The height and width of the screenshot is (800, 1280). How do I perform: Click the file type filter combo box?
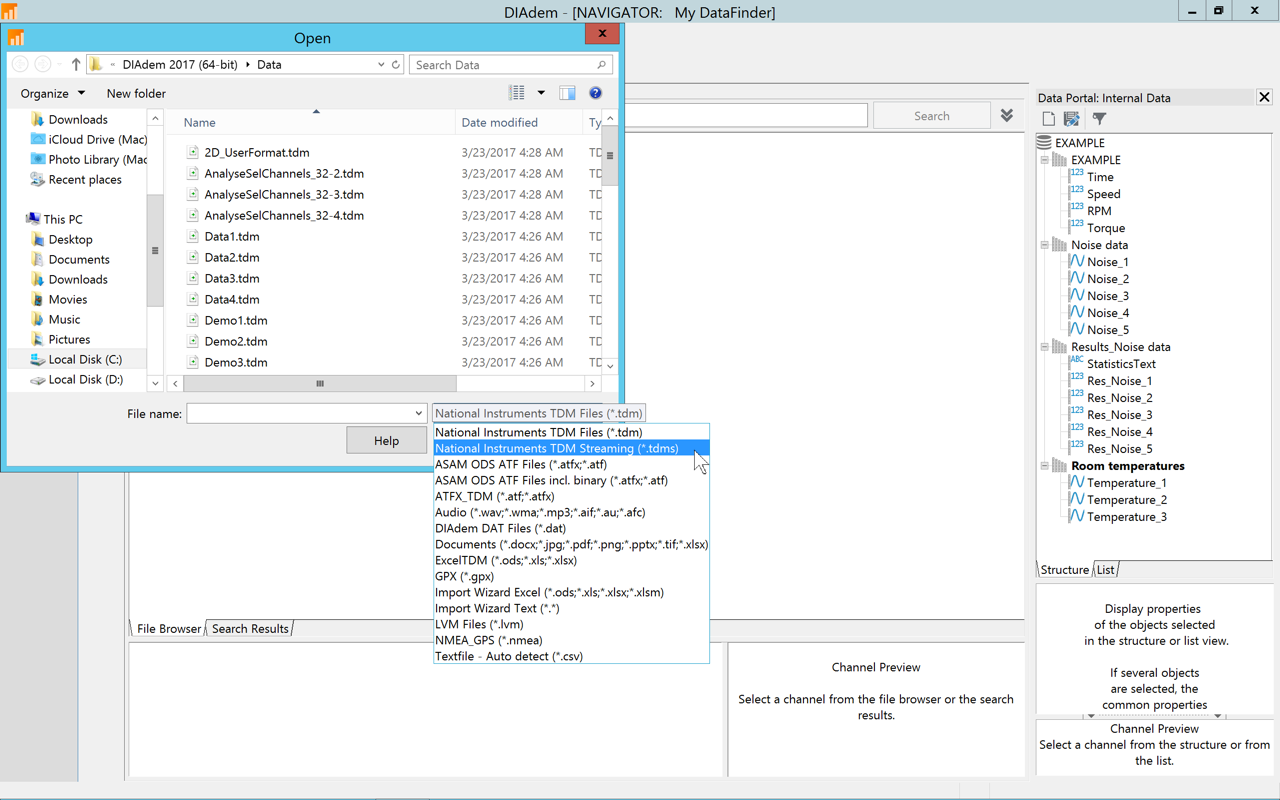[538, 413]
